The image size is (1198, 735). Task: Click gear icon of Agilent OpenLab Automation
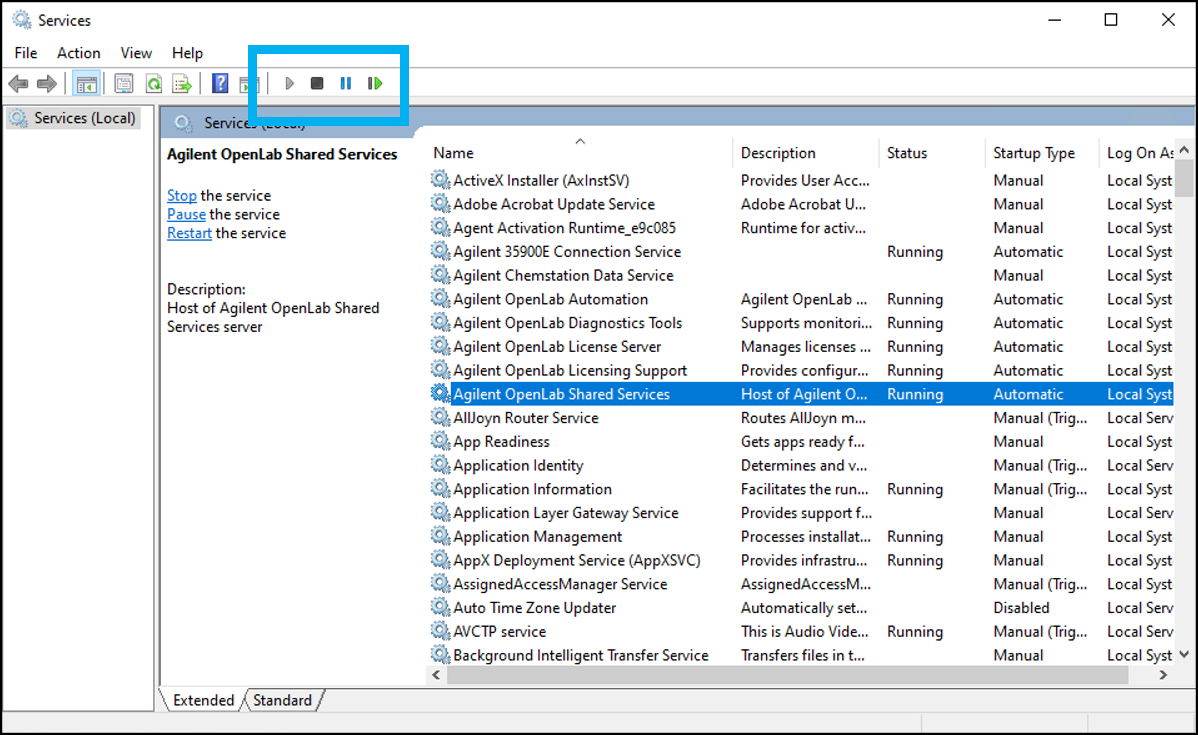[x=440, y=298]
